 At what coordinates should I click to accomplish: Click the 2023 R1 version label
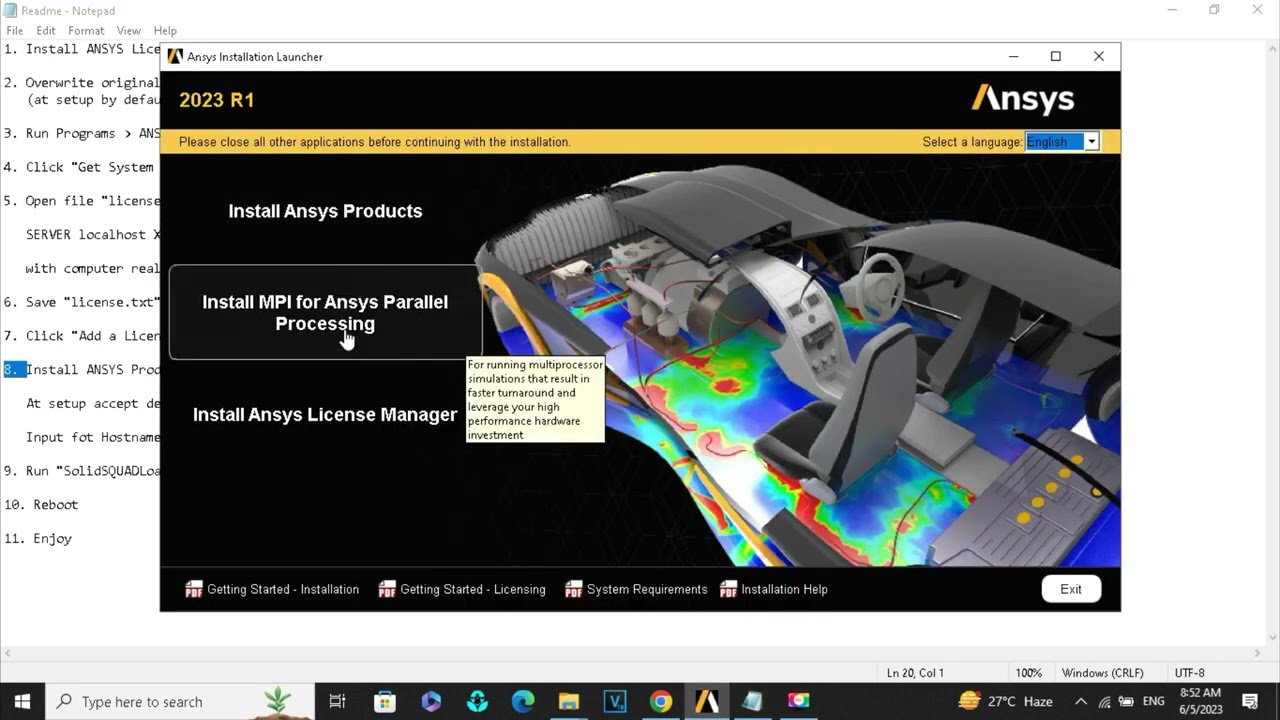tap(217, 100)
